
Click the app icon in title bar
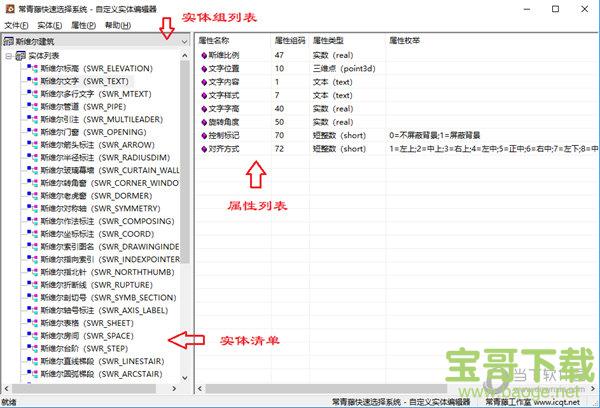10,8
